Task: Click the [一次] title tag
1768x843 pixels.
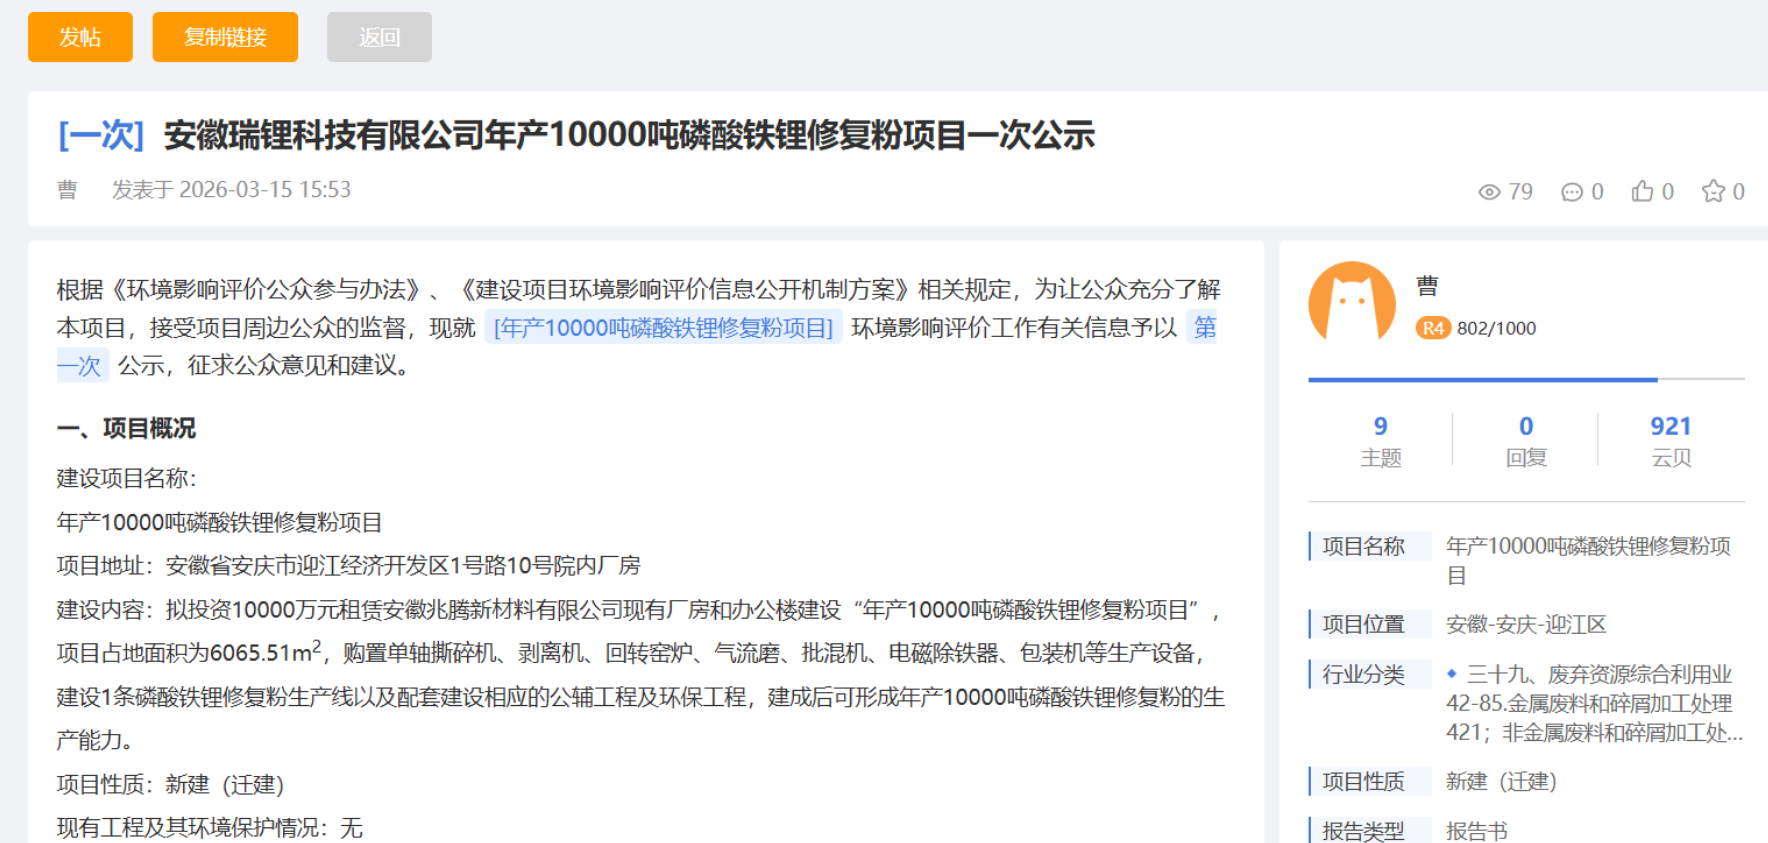Action: point(101,135)
